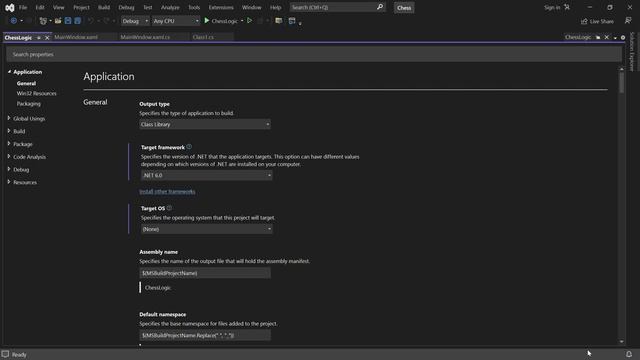
Task: Click the Open File folder icon
Action: click(58, 21)
